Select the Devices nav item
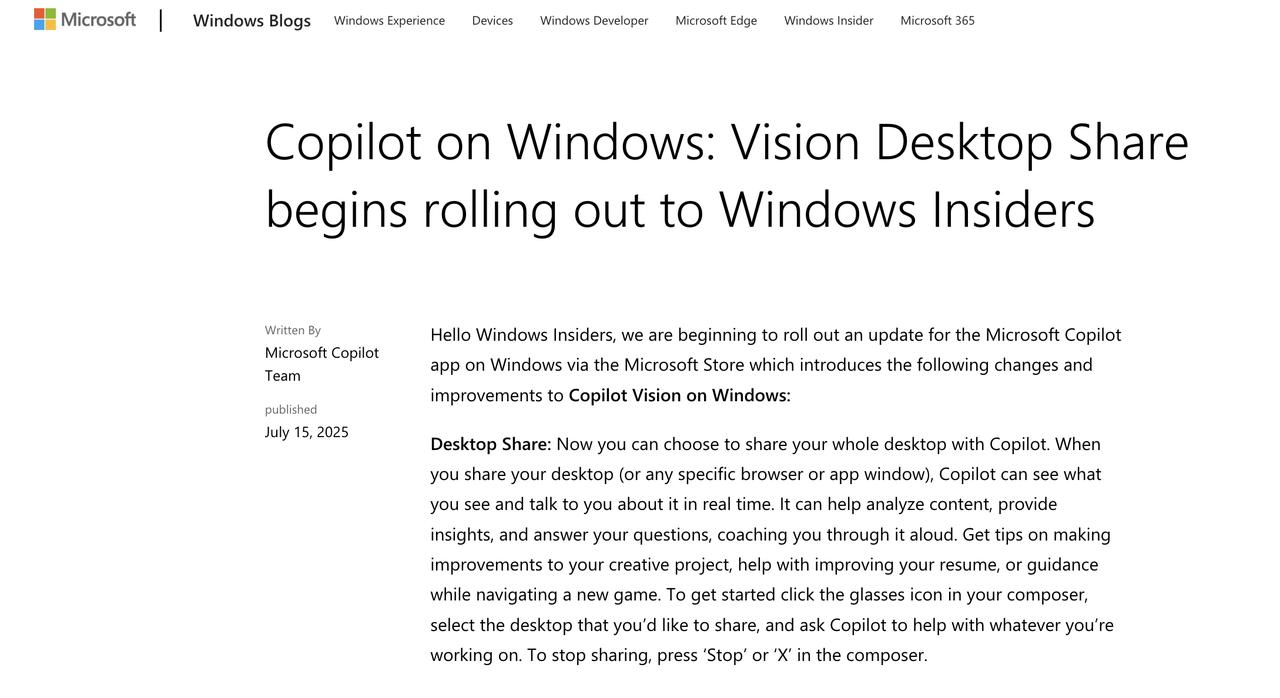Screen dimensions: 1280x698 tap(492, 20)
